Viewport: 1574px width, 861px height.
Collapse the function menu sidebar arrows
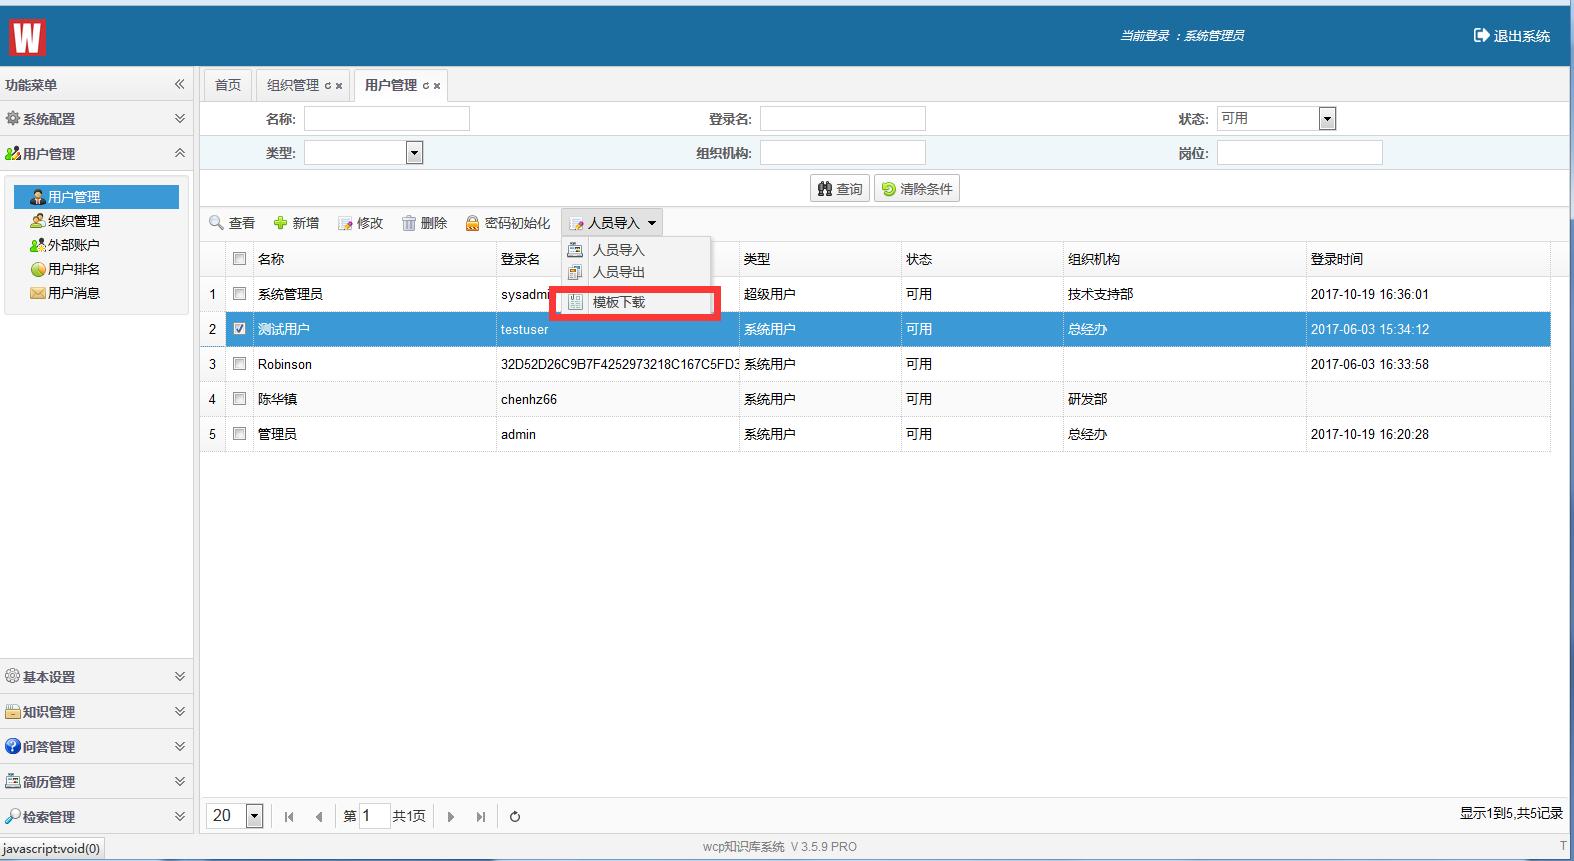click(x=180, y=84)
